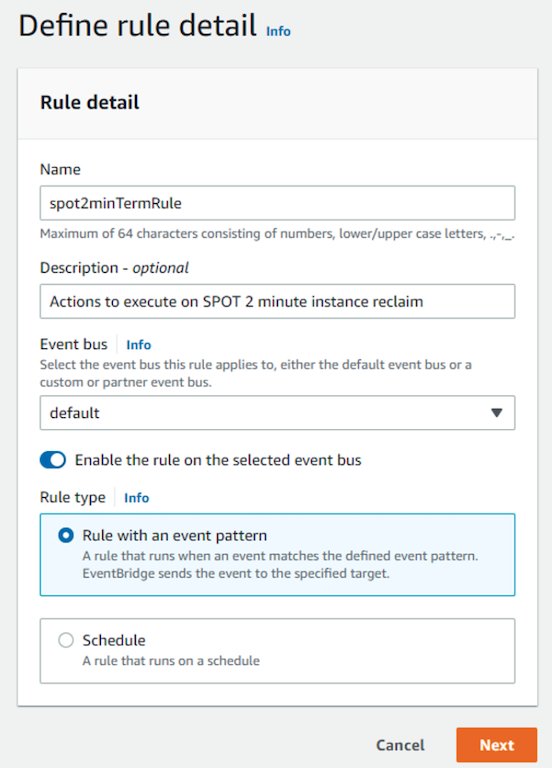
Task: Click the Enable the rule toggle label text
Action: click(218, 460)
